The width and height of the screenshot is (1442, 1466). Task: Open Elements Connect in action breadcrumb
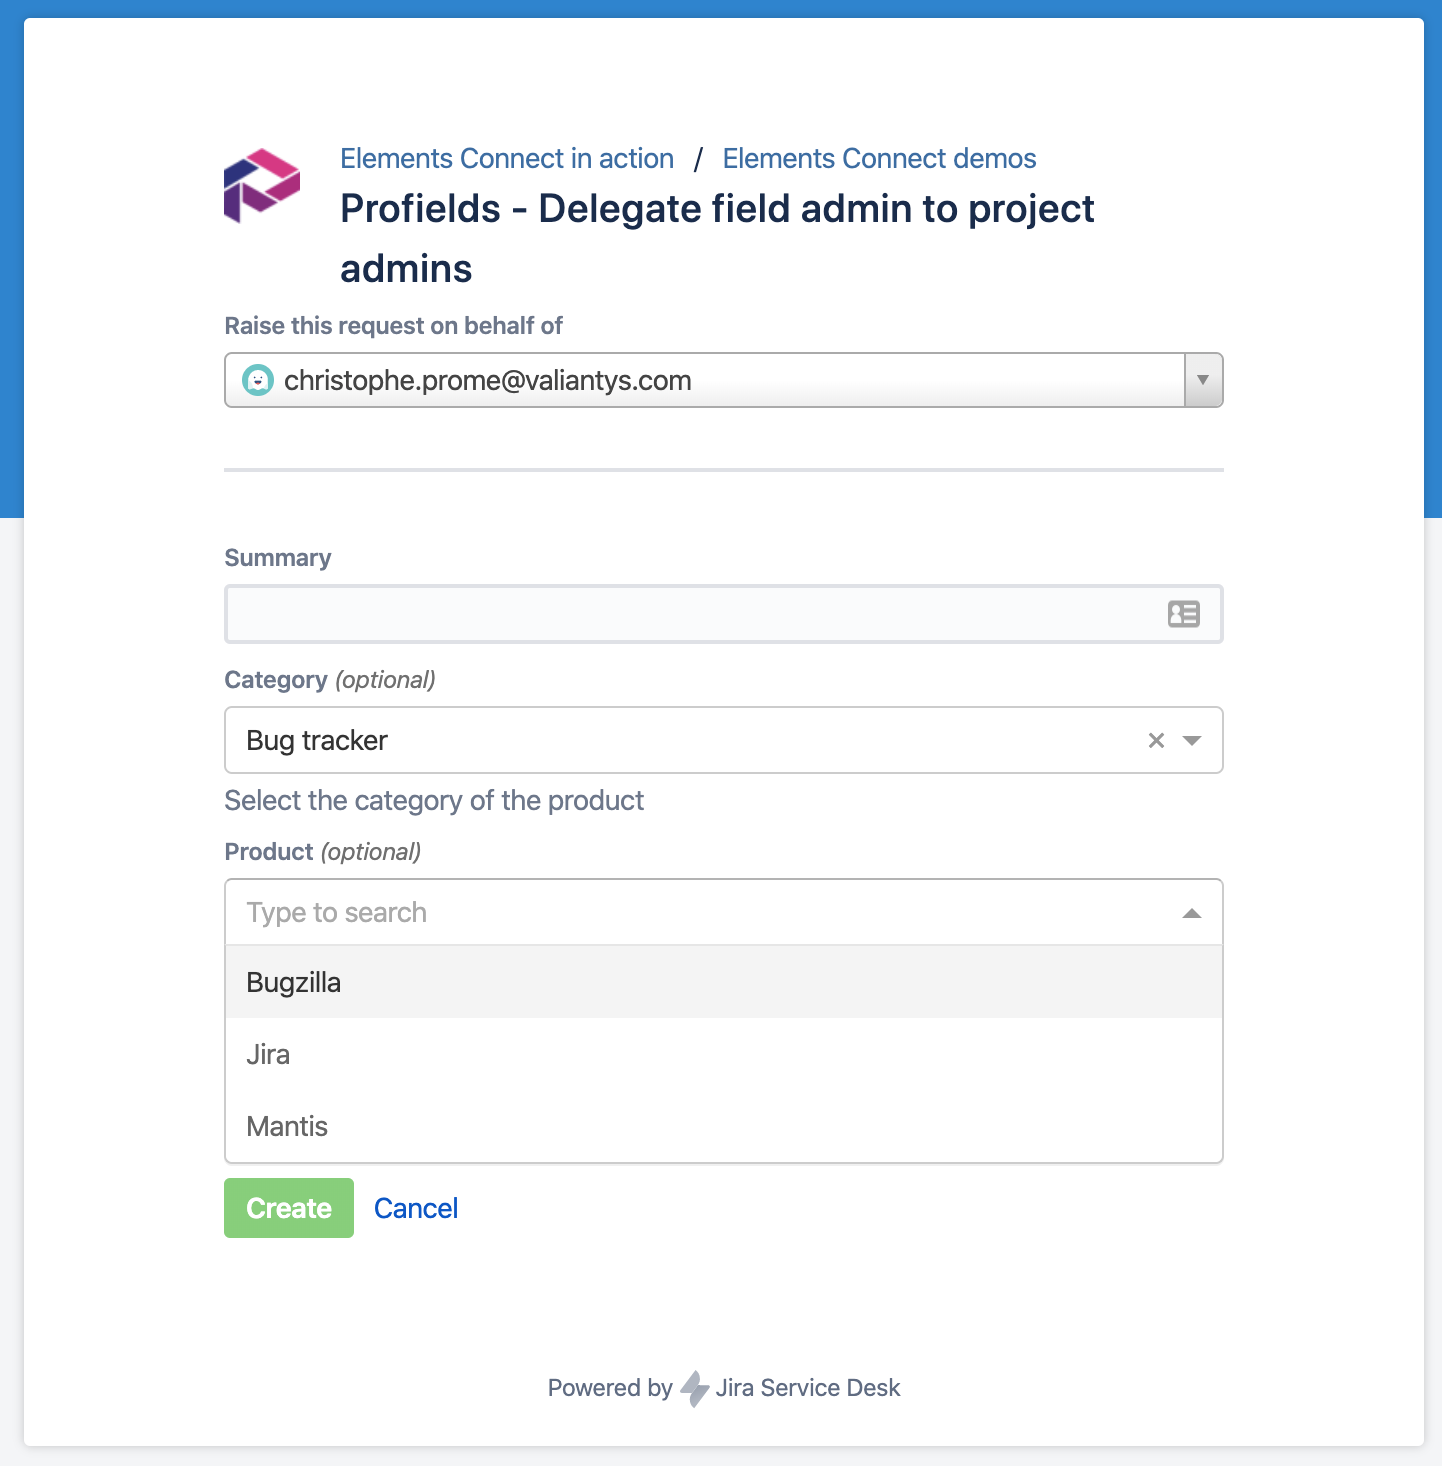(507, 158)
